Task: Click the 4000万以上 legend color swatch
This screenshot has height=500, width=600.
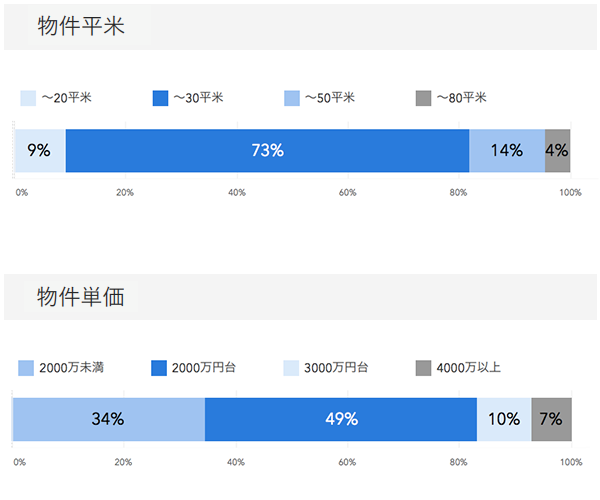Action: pyautogui.click(x=423, y=368)
